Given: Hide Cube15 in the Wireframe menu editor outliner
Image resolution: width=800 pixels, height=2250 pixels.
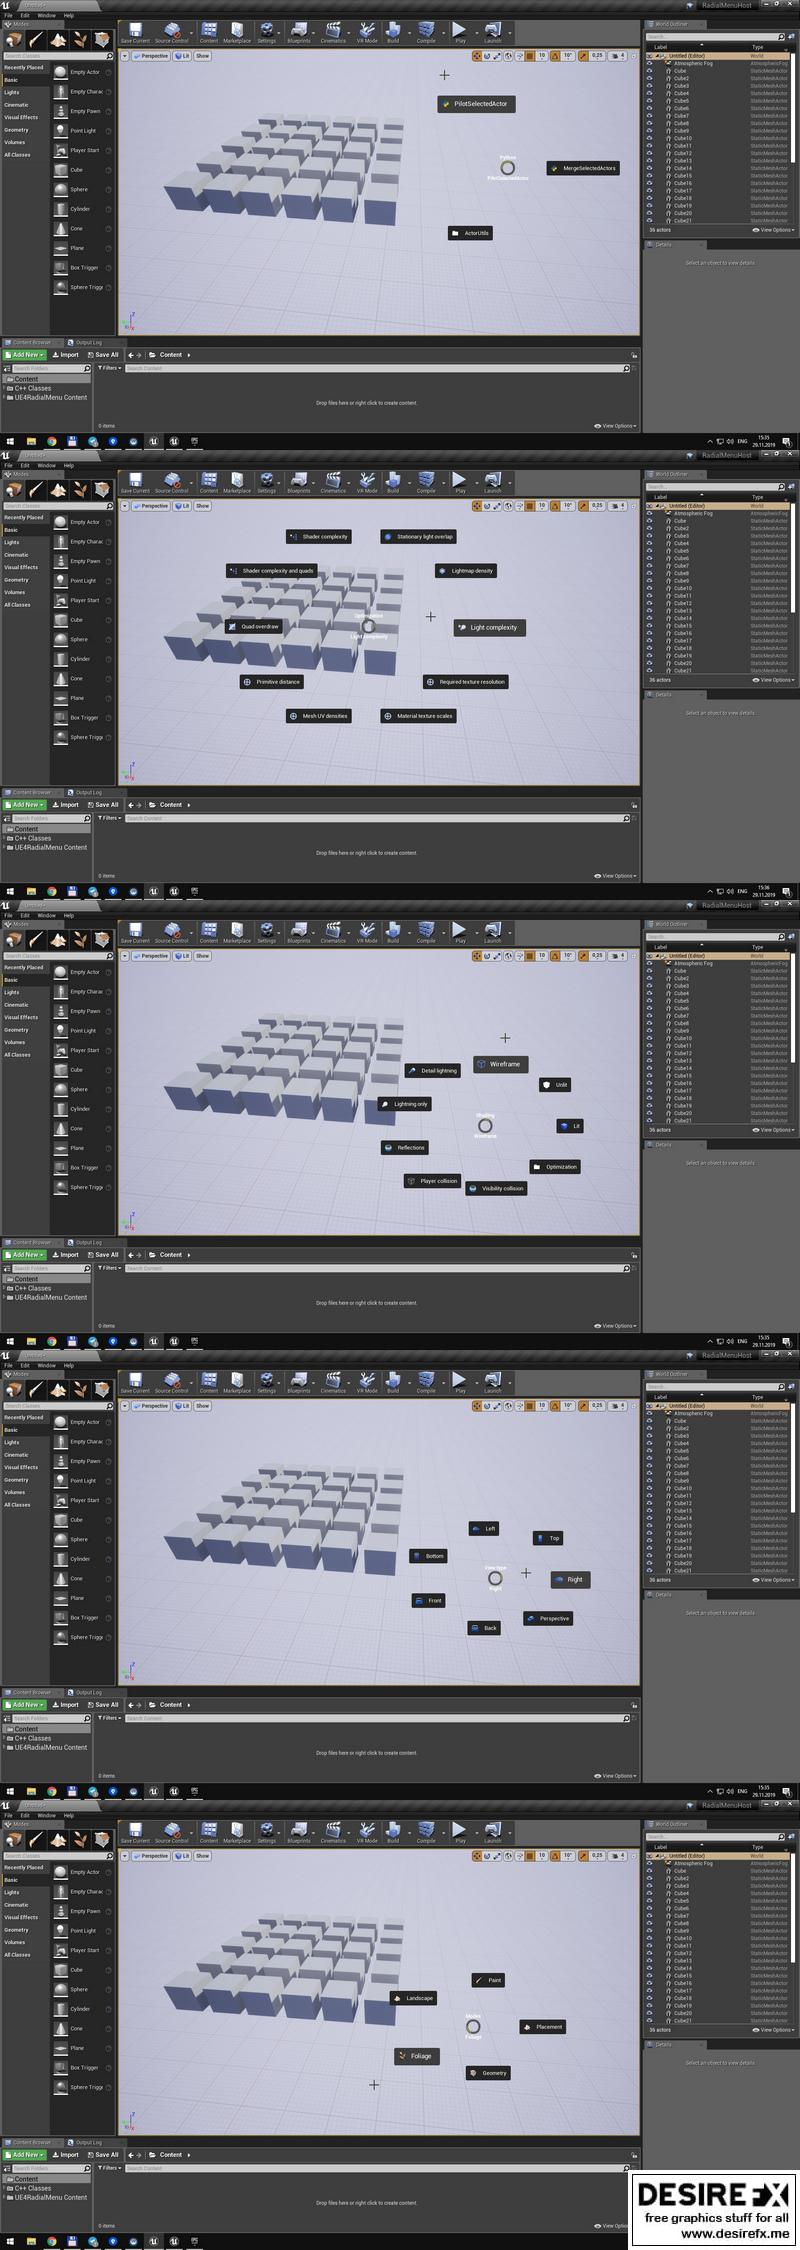Looking at the screenshot, I should click(x=649, y=1076).
